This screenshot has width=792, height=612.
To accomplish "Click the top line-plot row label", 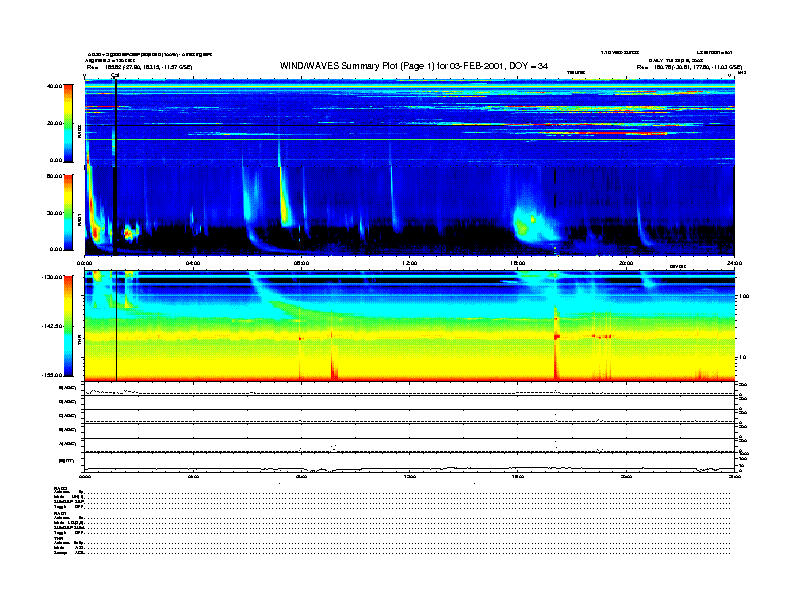I will [x=68, y=388].
